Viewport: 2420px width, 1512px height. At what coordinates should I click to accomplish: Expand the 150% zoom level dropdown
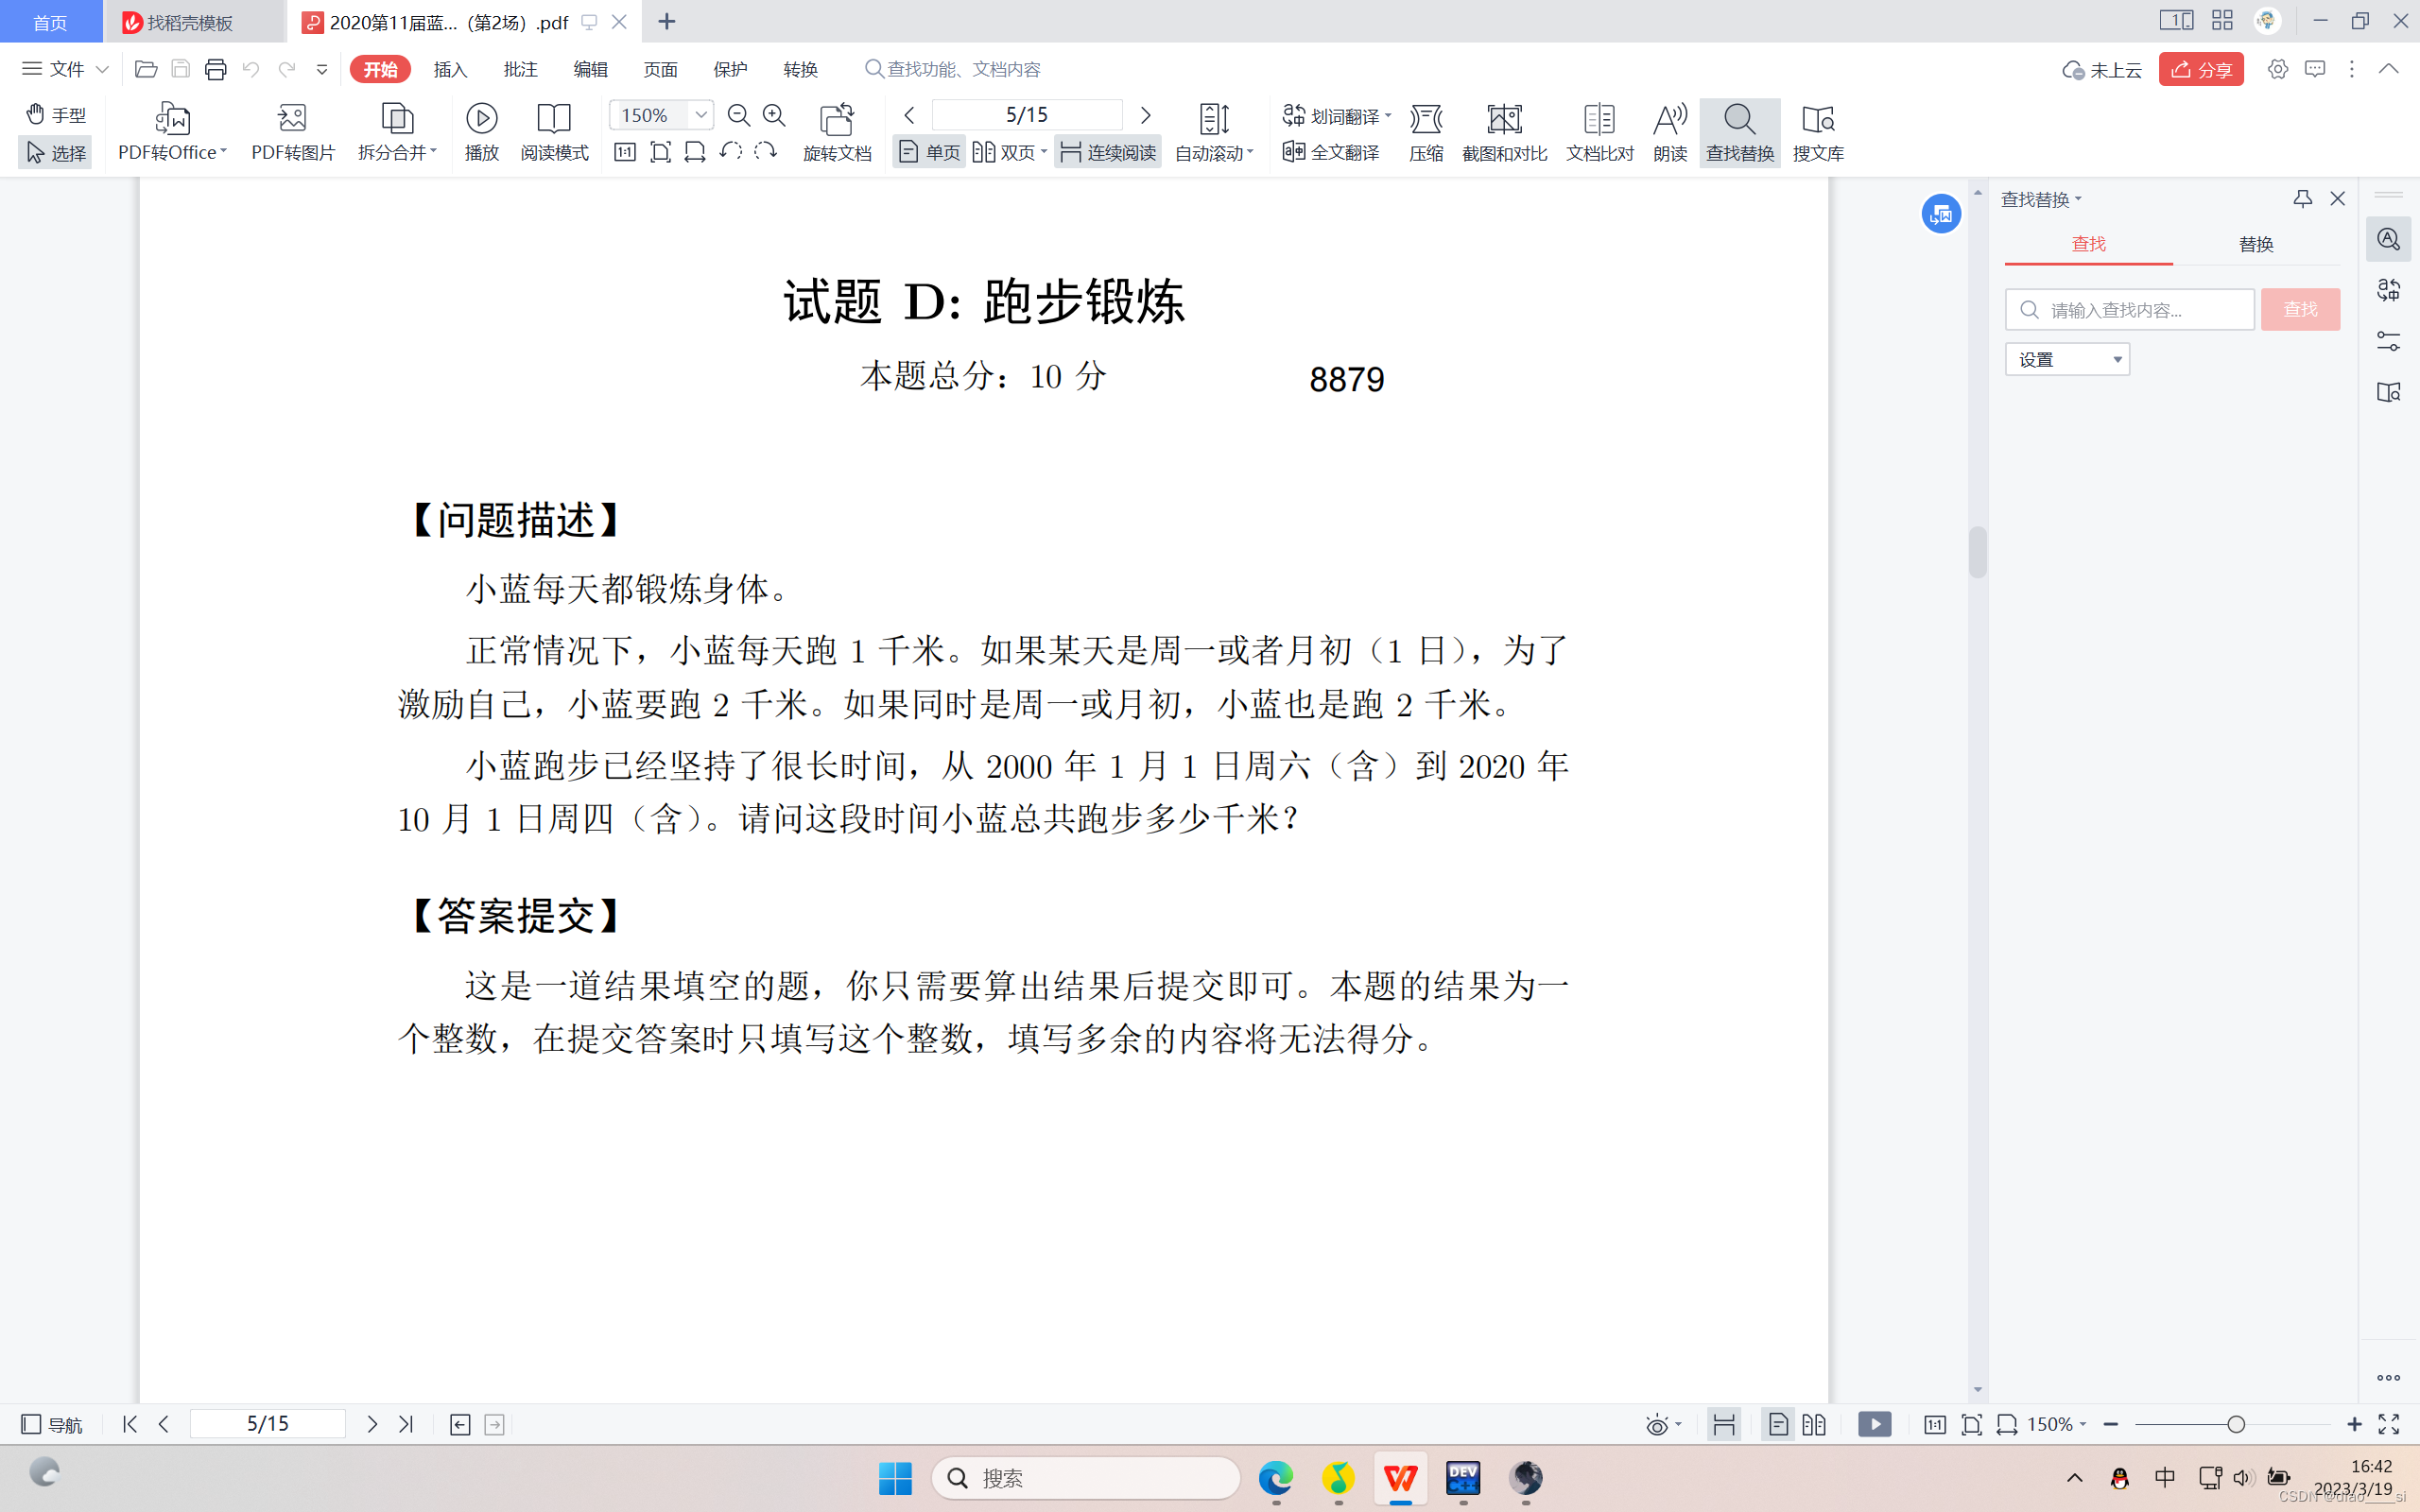(701, 115)
